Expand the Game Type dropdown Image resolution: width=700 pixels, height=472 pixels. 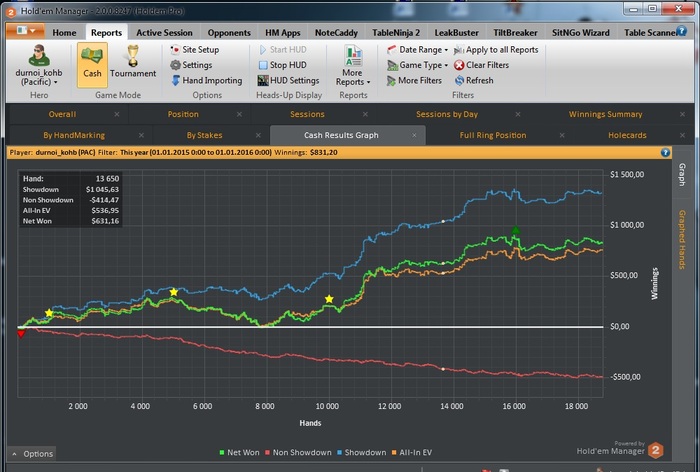pyautogui.click(x=421, y=65)
